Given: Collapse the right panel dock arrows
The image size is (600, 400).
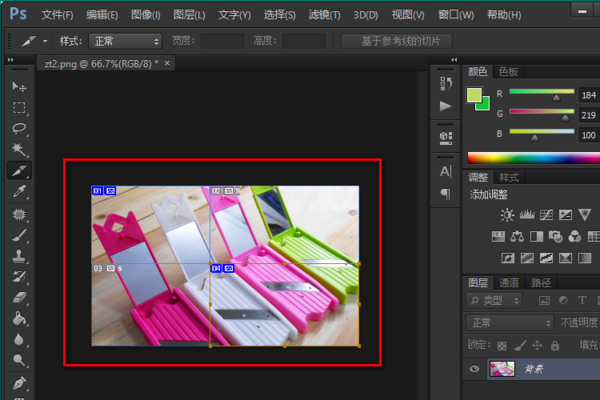Looking at the screenshot, I should (x=454, y=60).
